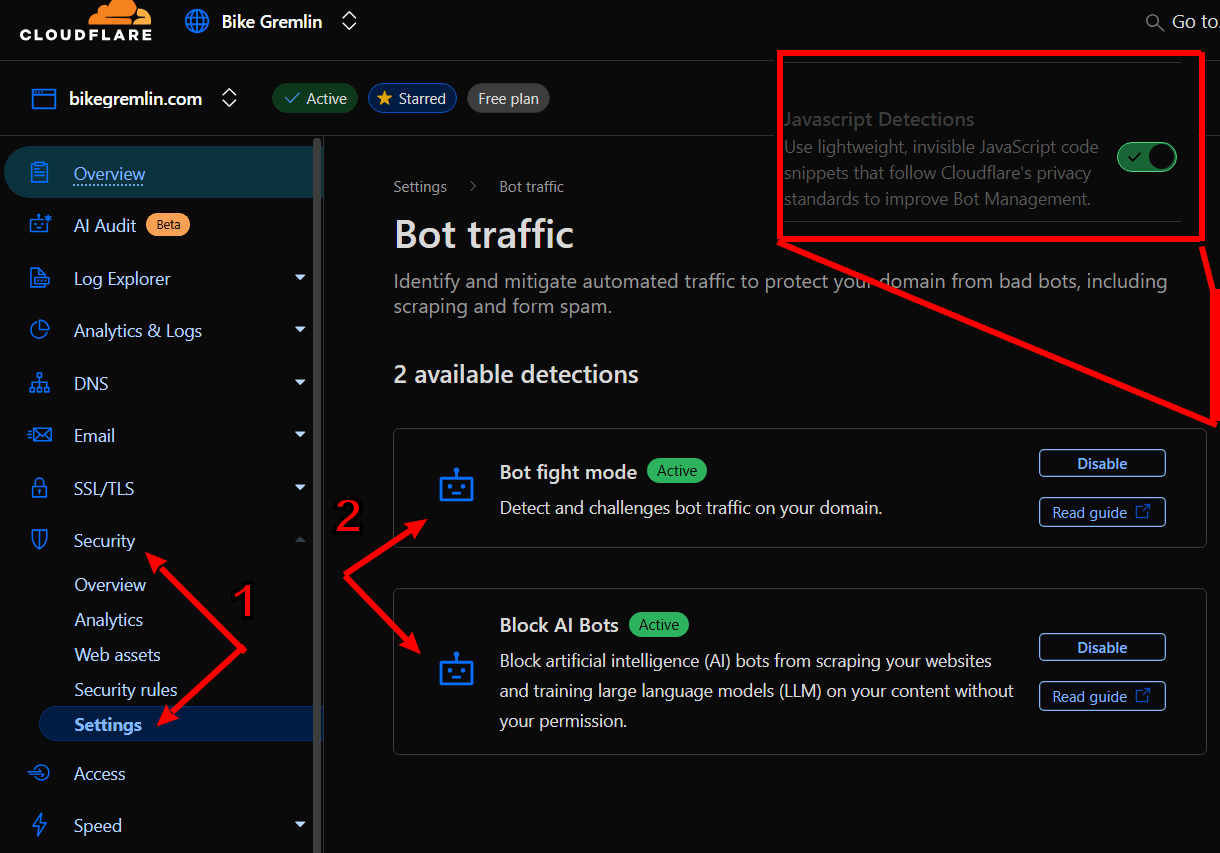Click the Security shield icon
Viewport: 1220px width, 853px height.
(39, 541)
